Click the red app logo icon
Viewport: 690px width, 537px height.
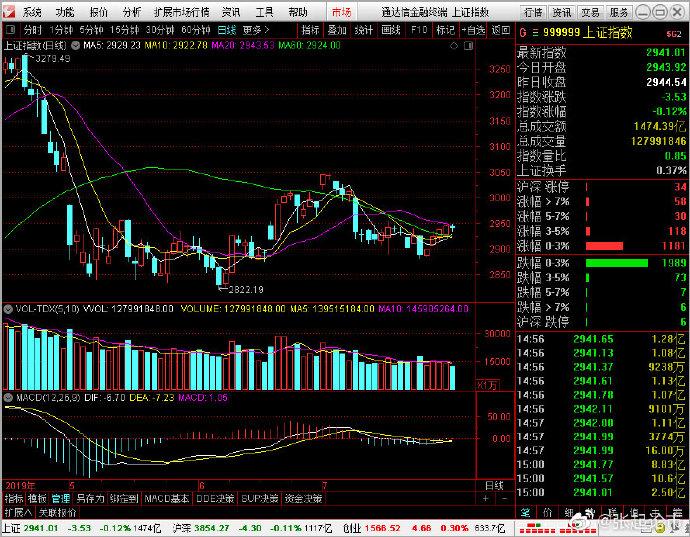[x=9, y=12]
